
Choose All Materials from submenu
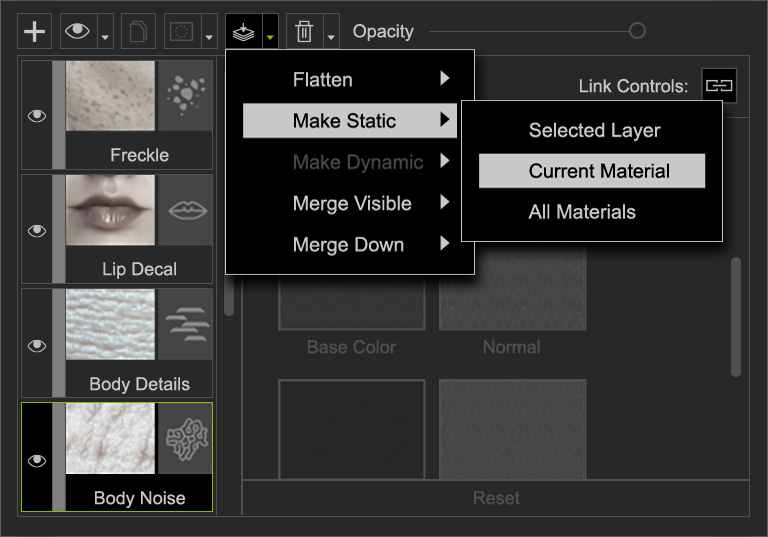(582, 212)
